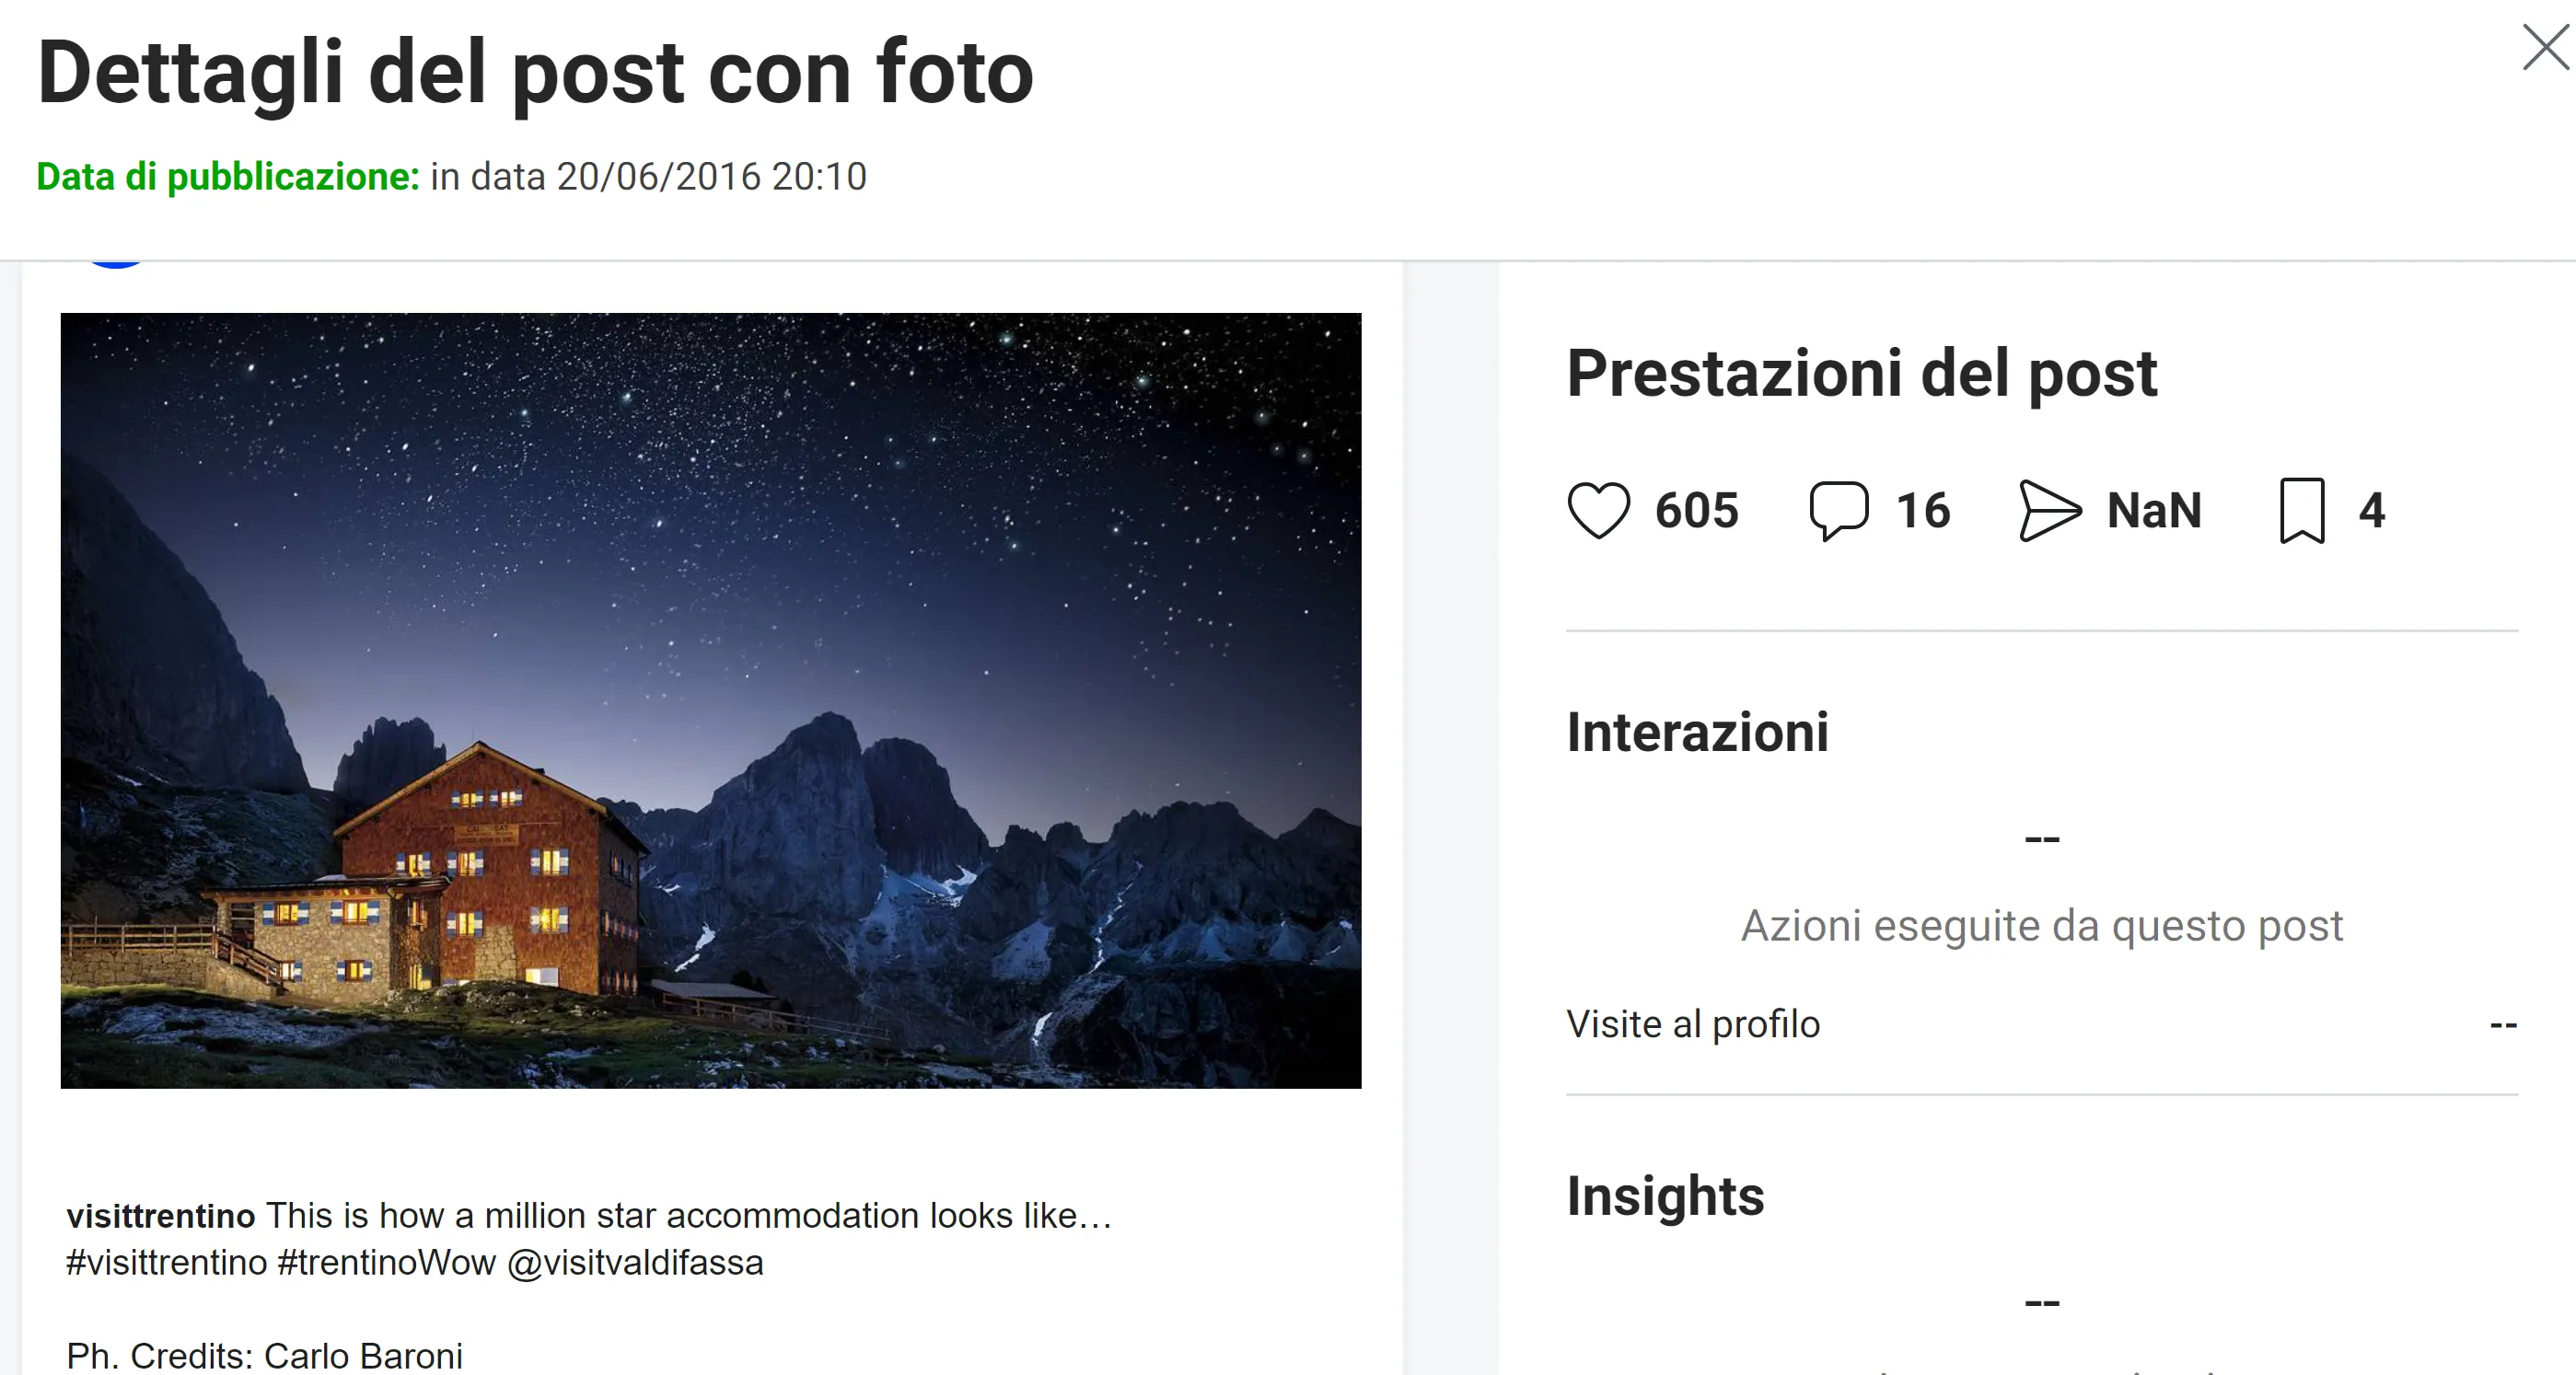This screenshot has height=1375, width=2576.
Task: Click the heart likes icon
Action: 1598,510
